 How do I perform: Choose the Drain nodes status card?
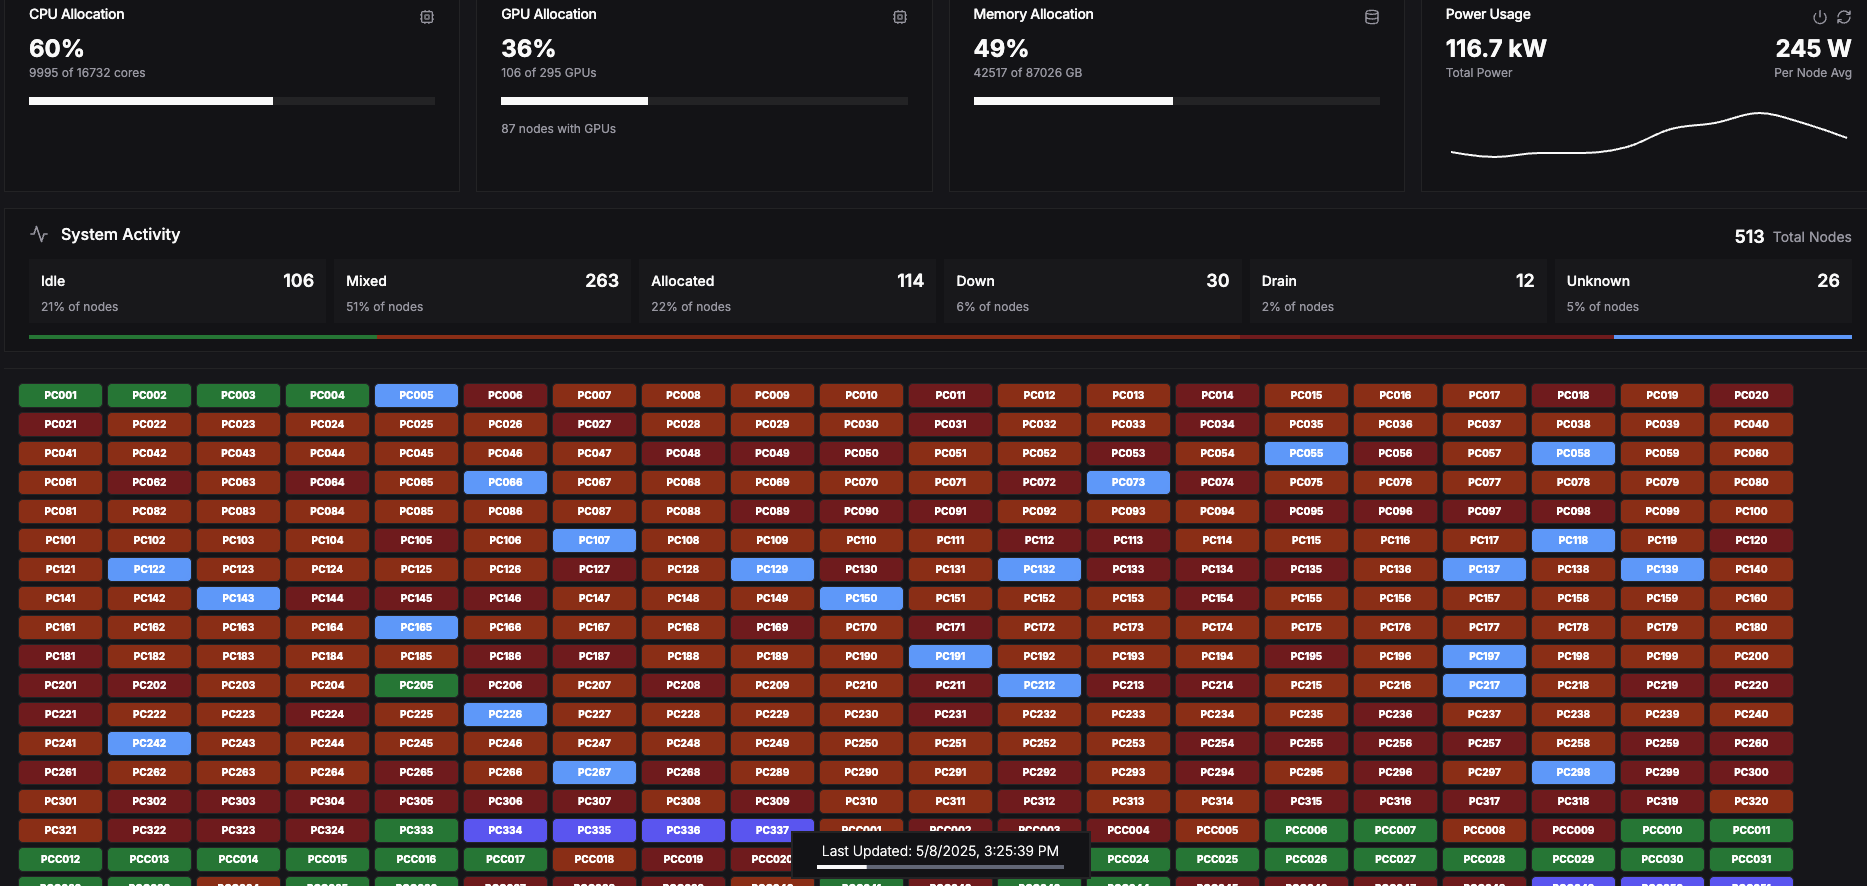[x=1397, y=292]
